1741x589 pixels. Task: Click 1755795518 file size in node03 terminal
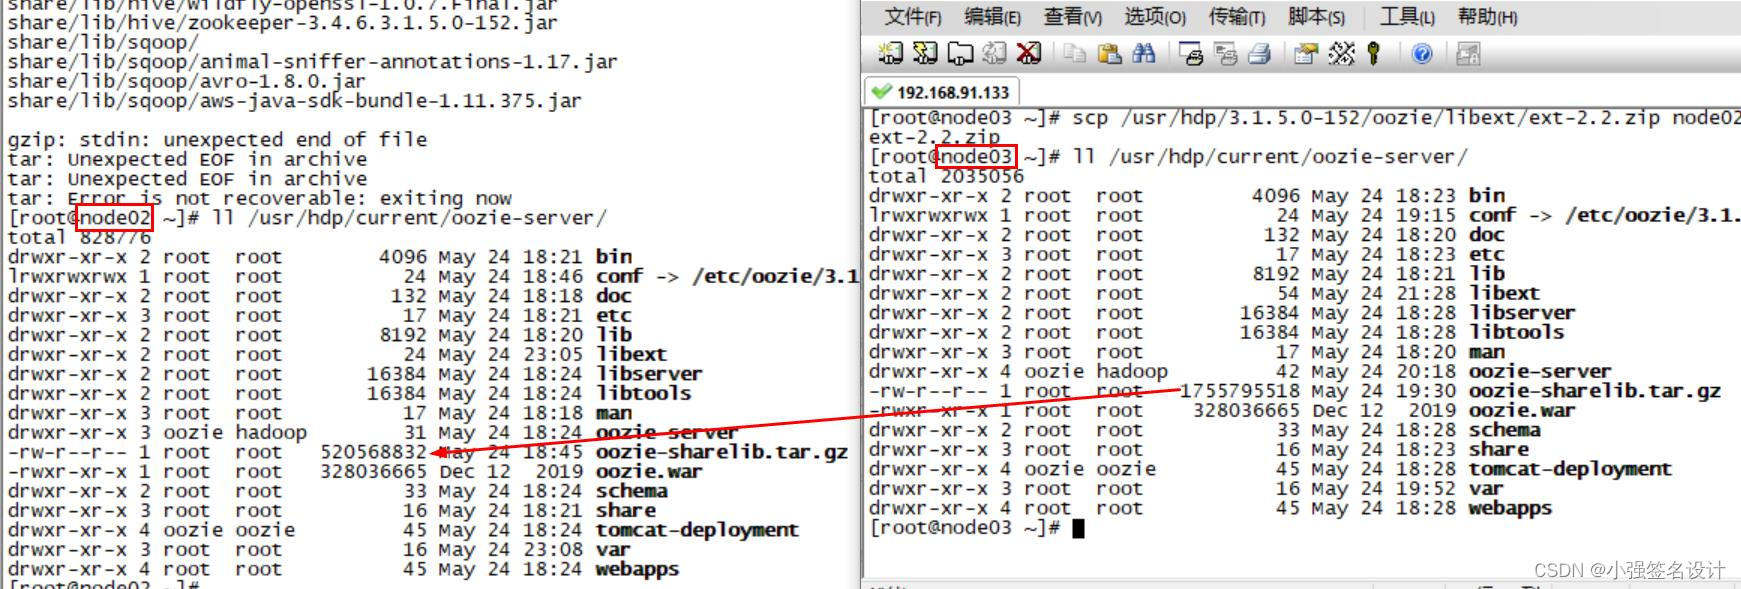[1240, 391]
